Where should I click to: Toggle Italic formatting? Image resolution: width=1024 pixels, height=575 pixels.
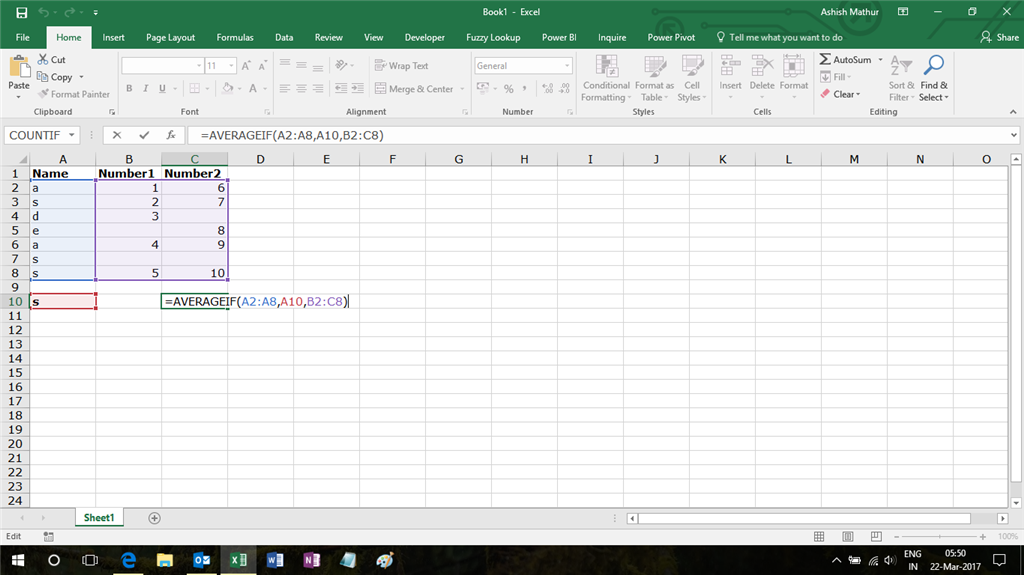(146, 88)
